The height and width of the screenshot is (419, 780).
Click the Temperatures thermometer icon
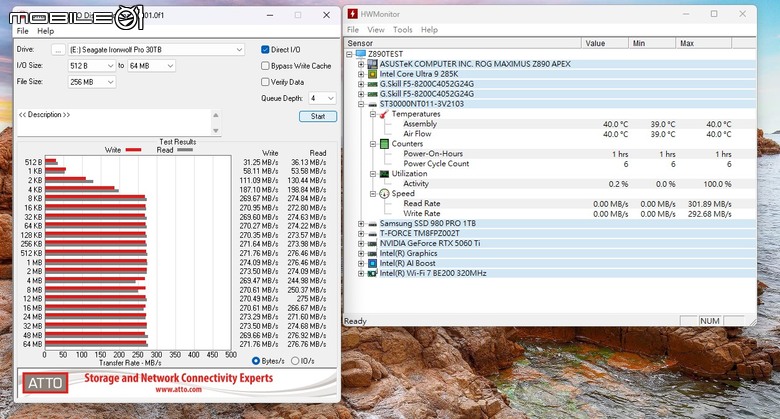(x=384, y=114)
